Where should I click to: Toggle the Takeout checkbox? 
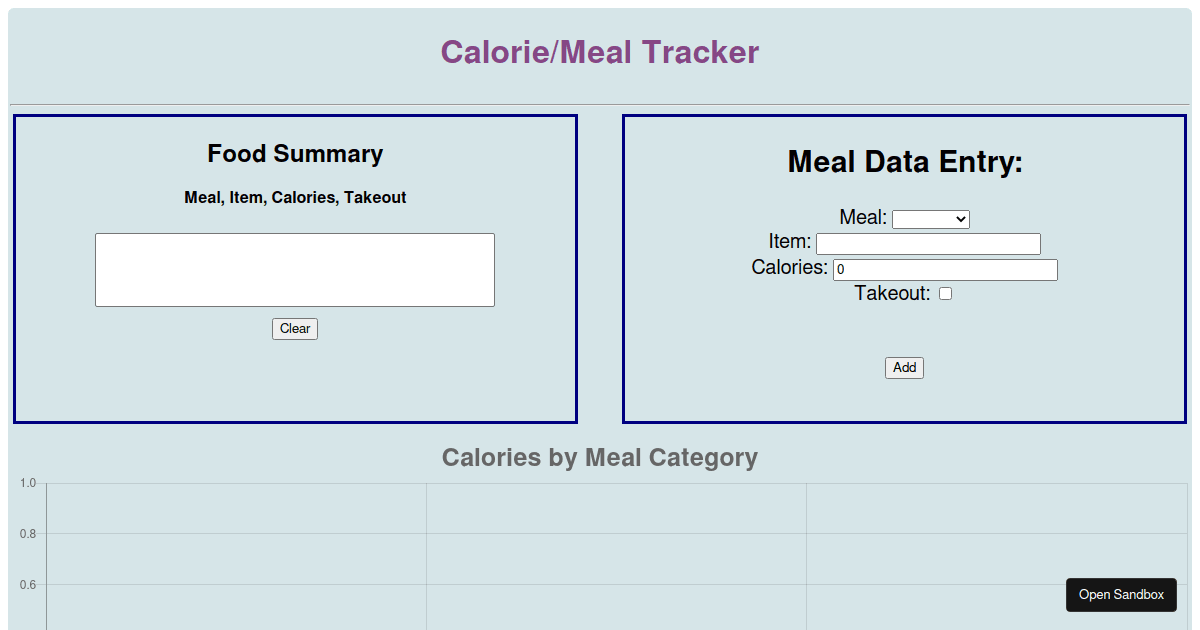click(x=945, y=294)
